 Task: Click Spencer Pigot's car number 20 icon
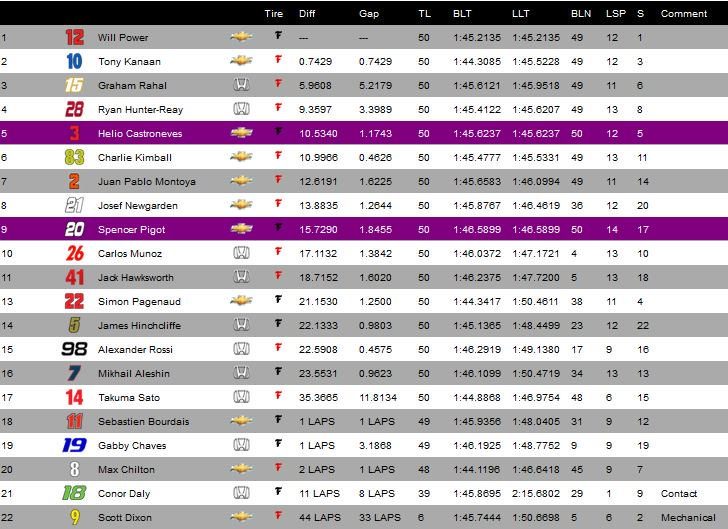(74, 229)
